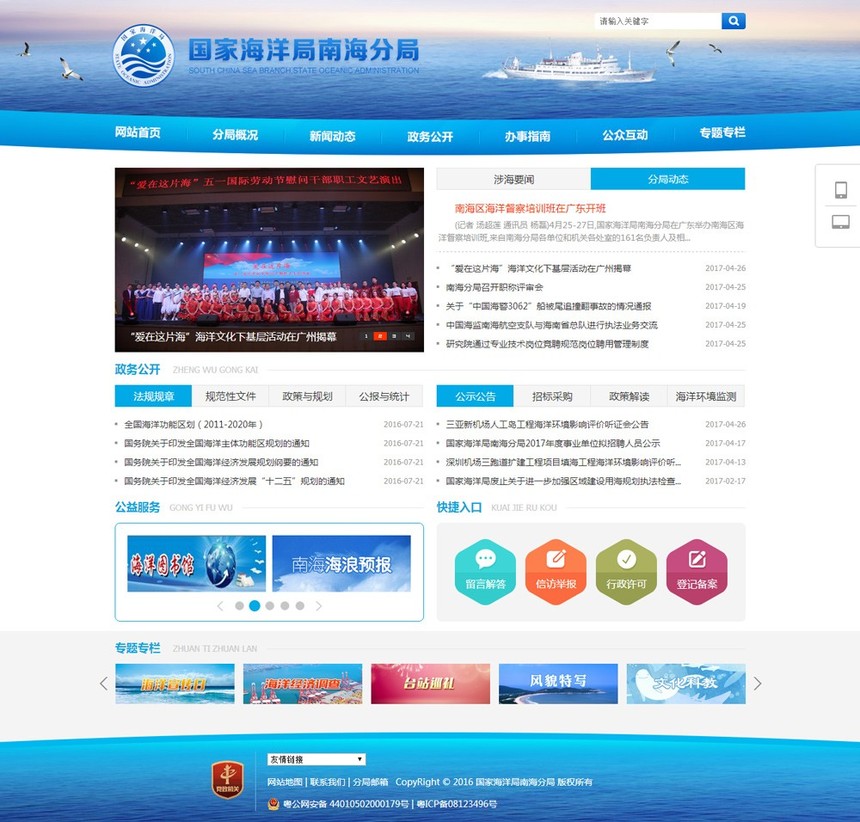Open the 行政许可 hexagon icon
The width and height of the screenshot is (860, 822).
tap(626, 572)
